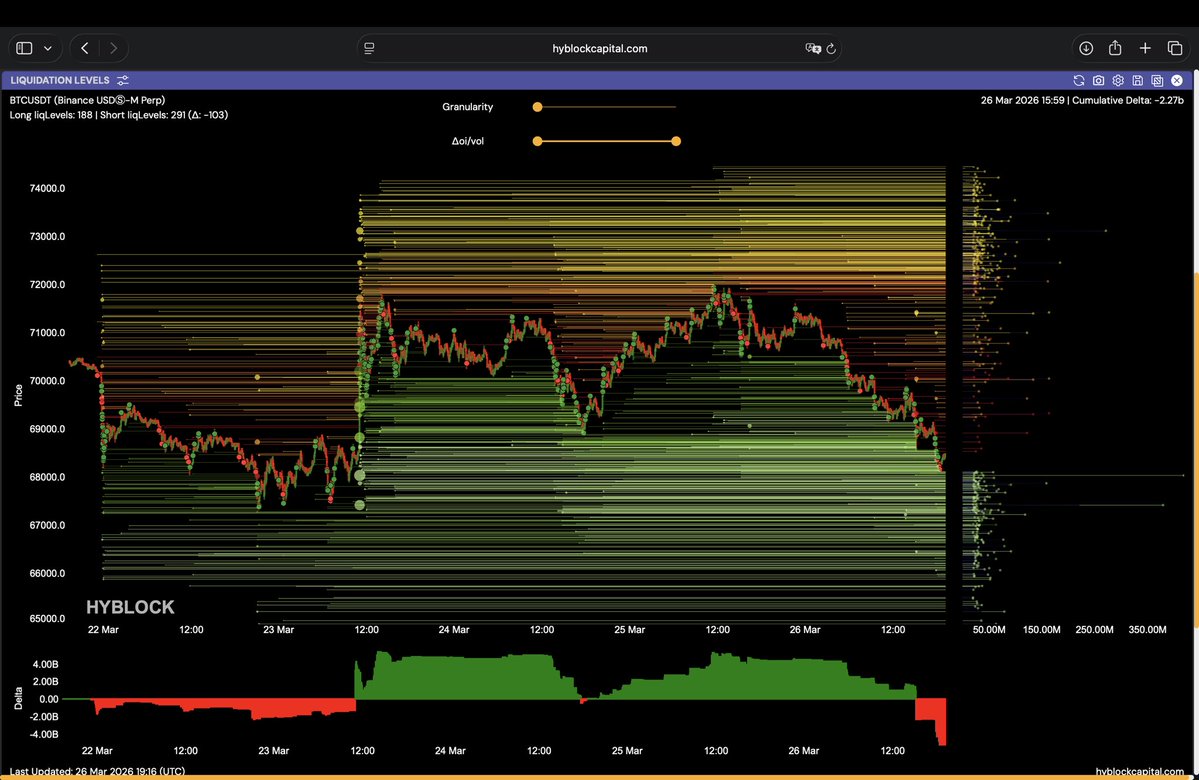1199x780 pixels.
Task: Refresh the liquidation levels chart
Action: pos(1078,80)
